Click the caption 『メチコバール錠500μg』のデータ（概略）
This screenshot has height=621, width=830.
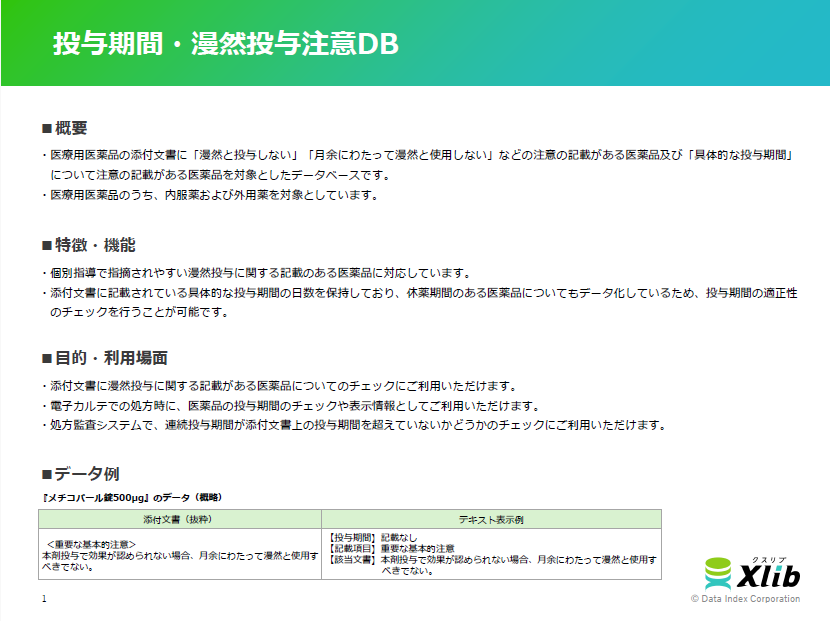(132, 498)
